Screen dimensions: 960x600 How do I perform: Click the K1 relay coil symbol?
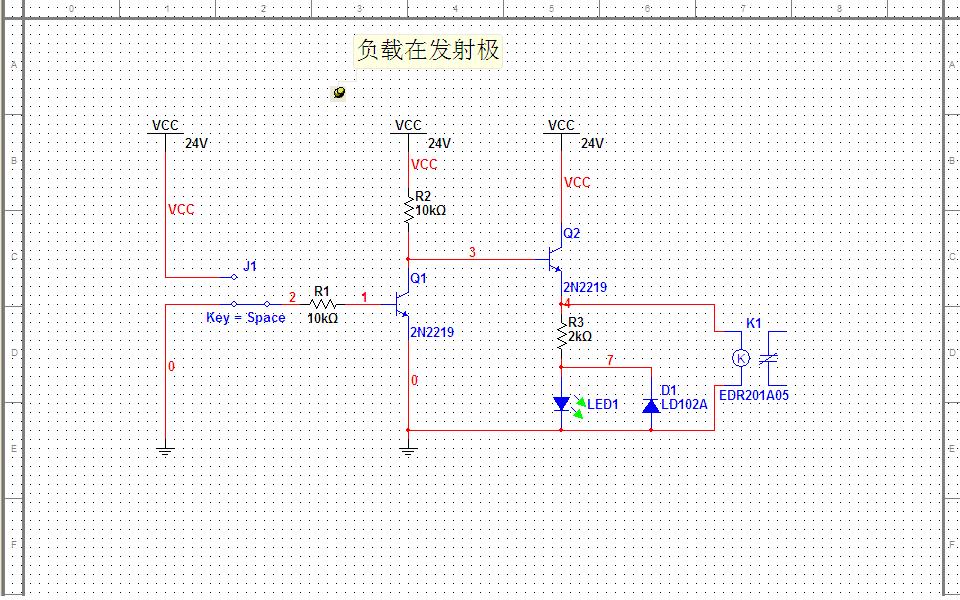pos(740,358)
